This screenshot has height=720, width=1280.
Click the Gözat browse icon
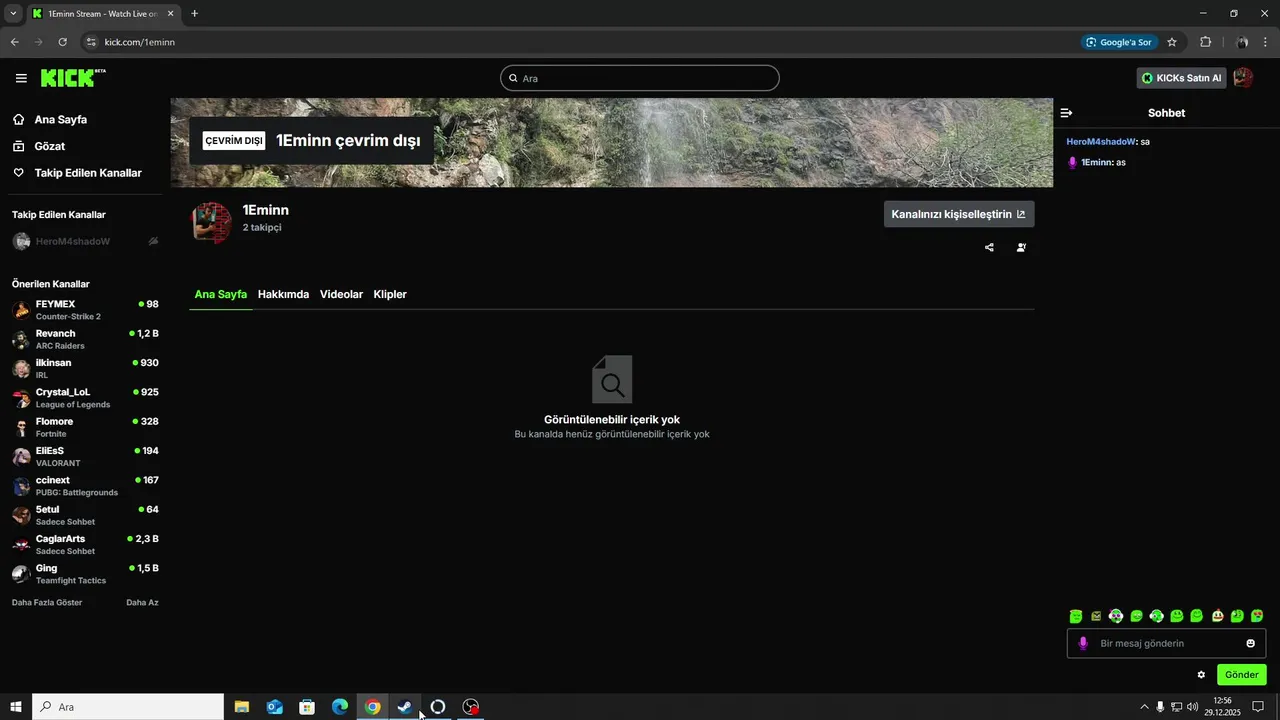(x=19, y=146)
